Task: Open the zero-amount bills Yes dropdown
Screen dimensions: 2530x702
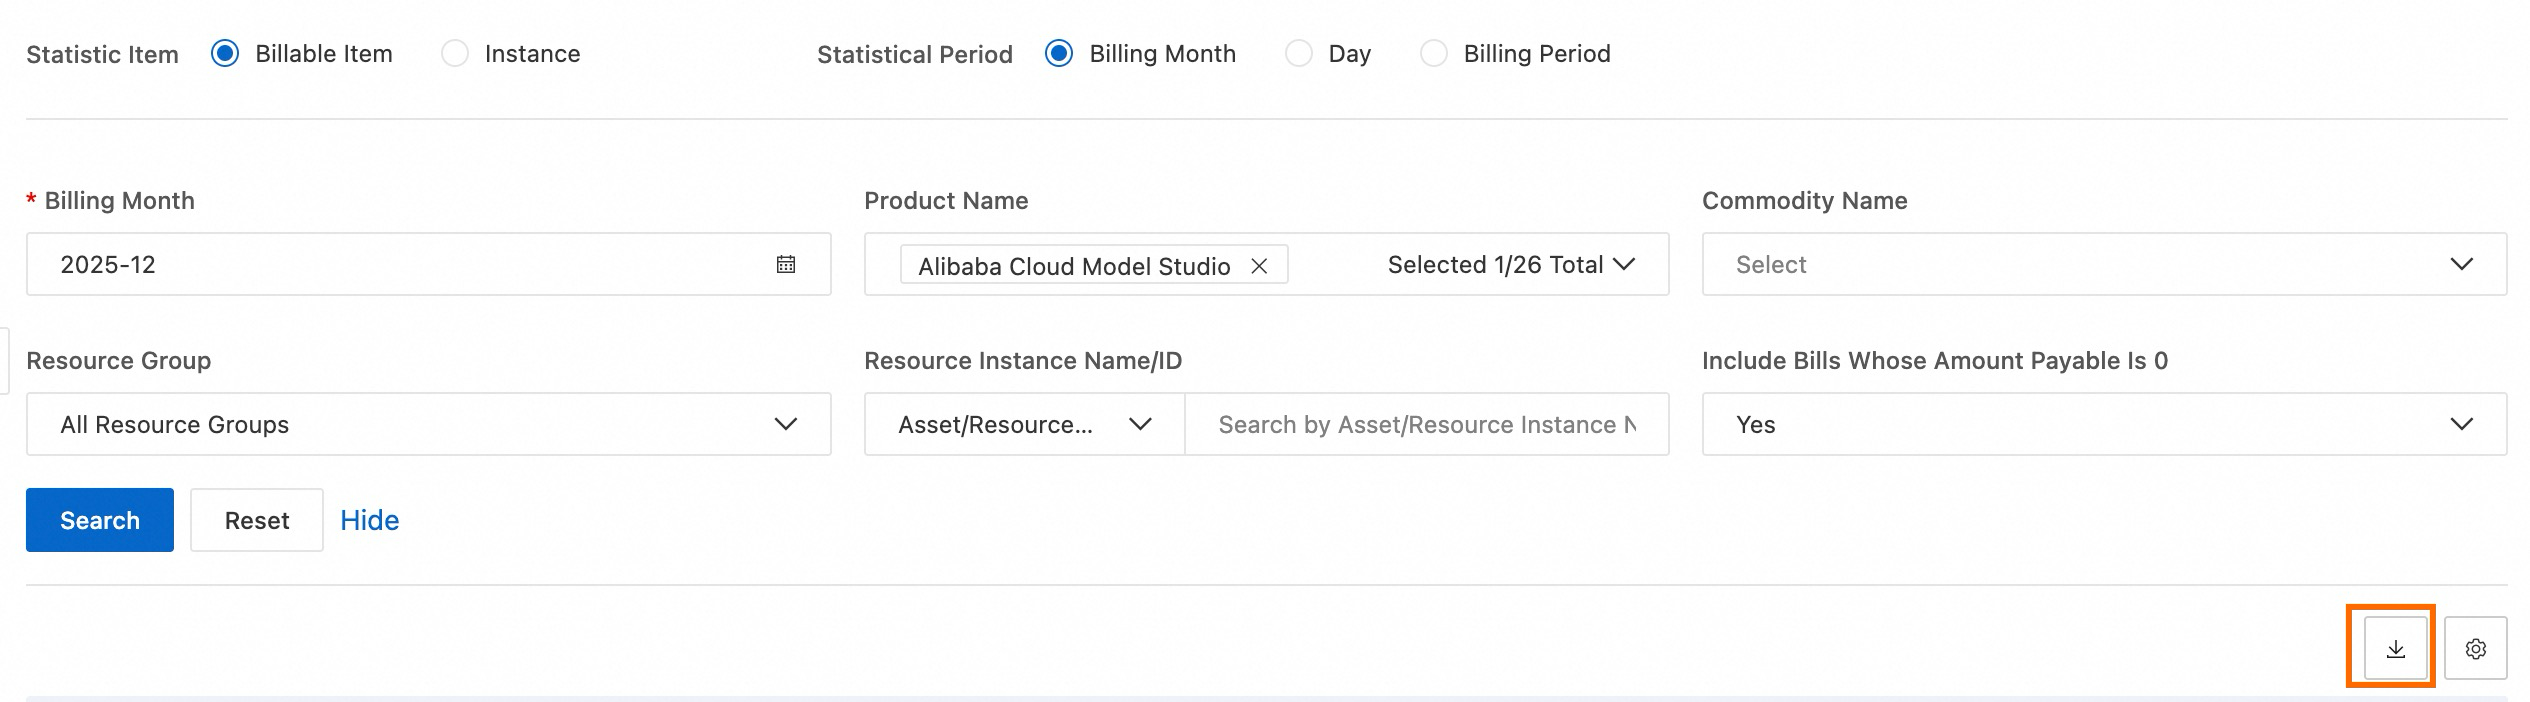Action: click(2104, 424)
